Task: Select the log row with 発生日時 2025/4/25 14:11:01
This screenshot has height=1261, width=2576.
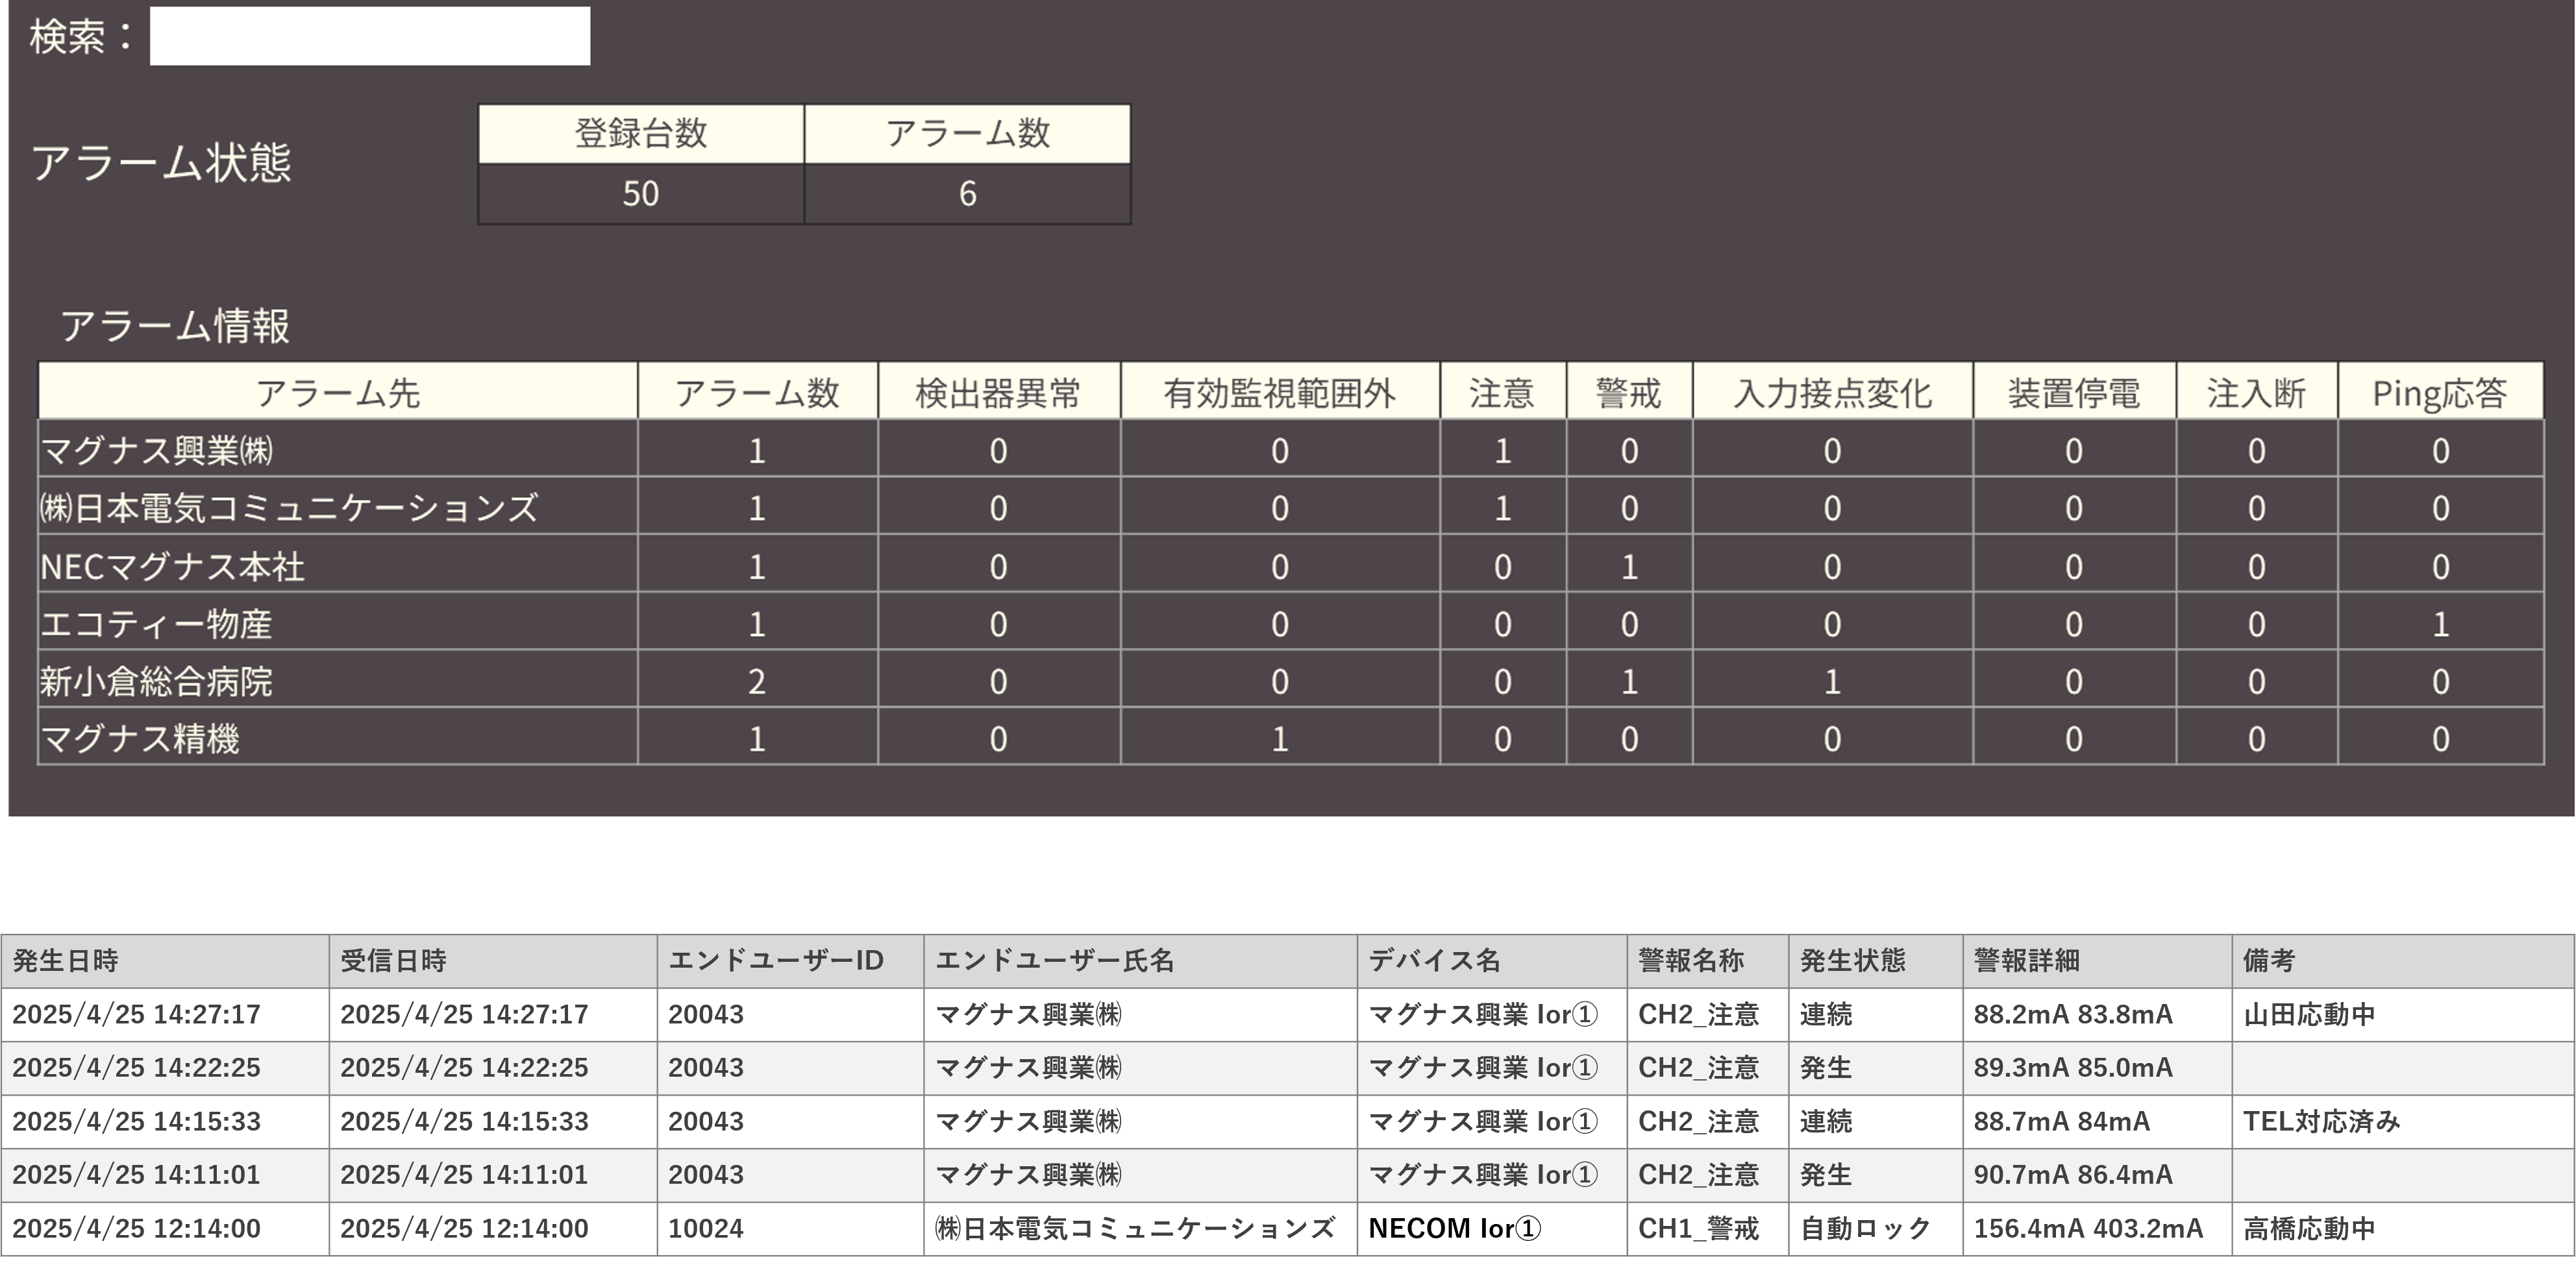Action: pos(1288,1175)
